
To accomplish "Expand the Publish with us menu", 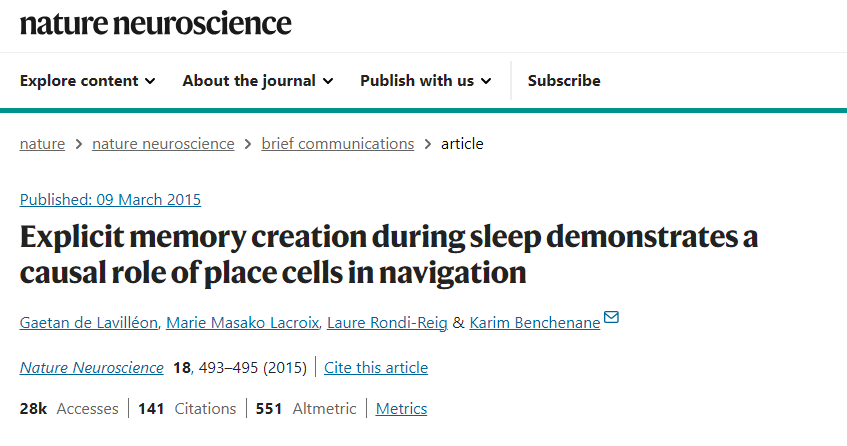I will [x=425, y=81].
